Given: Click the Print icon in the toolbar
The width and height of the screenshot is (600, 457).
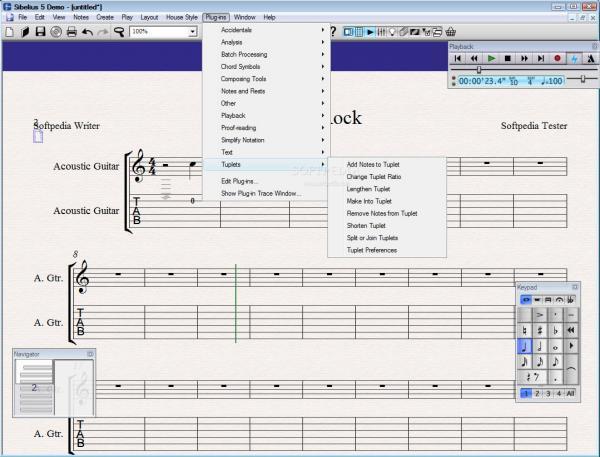Looking at the screenshot, I should coord(71,32).
